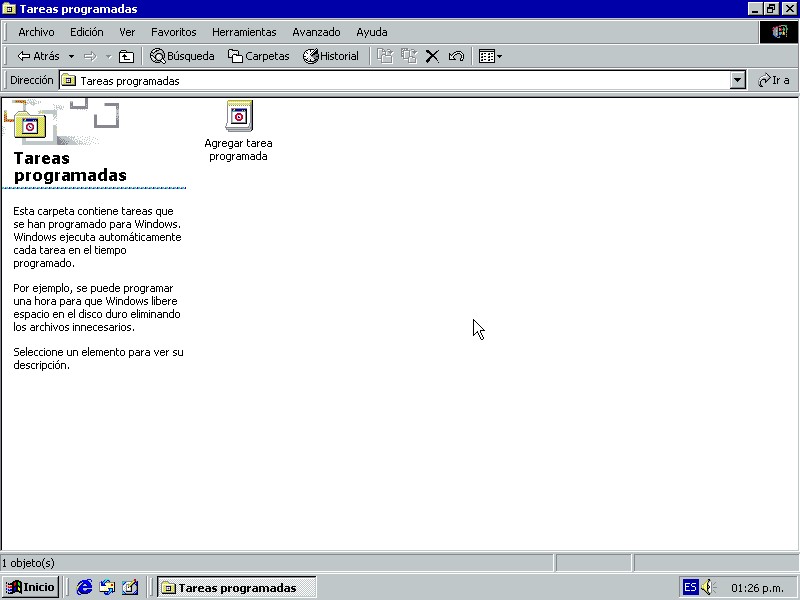Click the Copy To toolbar icon
This screenshot has height=600, width=800.
[409, 56]
